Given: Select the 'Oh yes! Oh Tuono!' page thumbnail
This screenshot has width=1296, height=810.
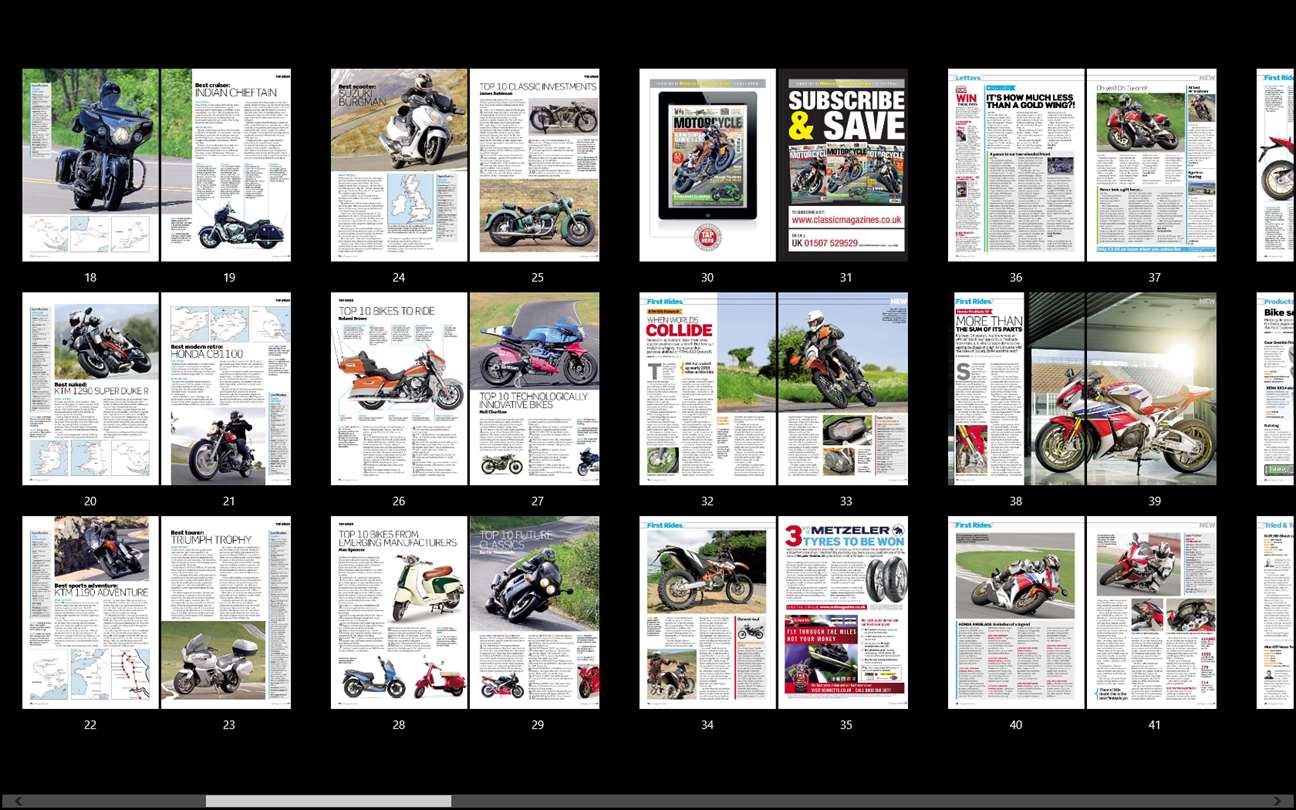Looking at the screenshot, I should [1152, 165].
